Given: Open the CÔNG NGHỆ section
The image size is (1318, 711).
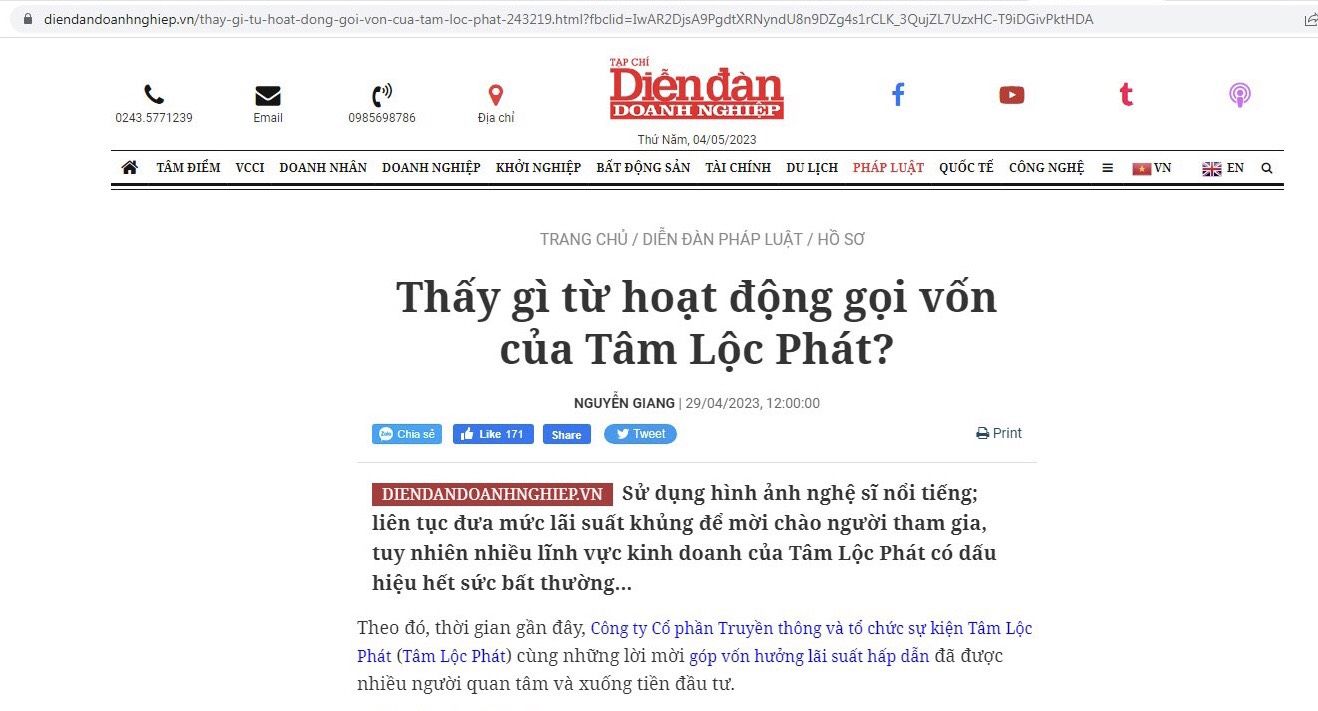Looking at the screenshot, I should pos(1046,168).
